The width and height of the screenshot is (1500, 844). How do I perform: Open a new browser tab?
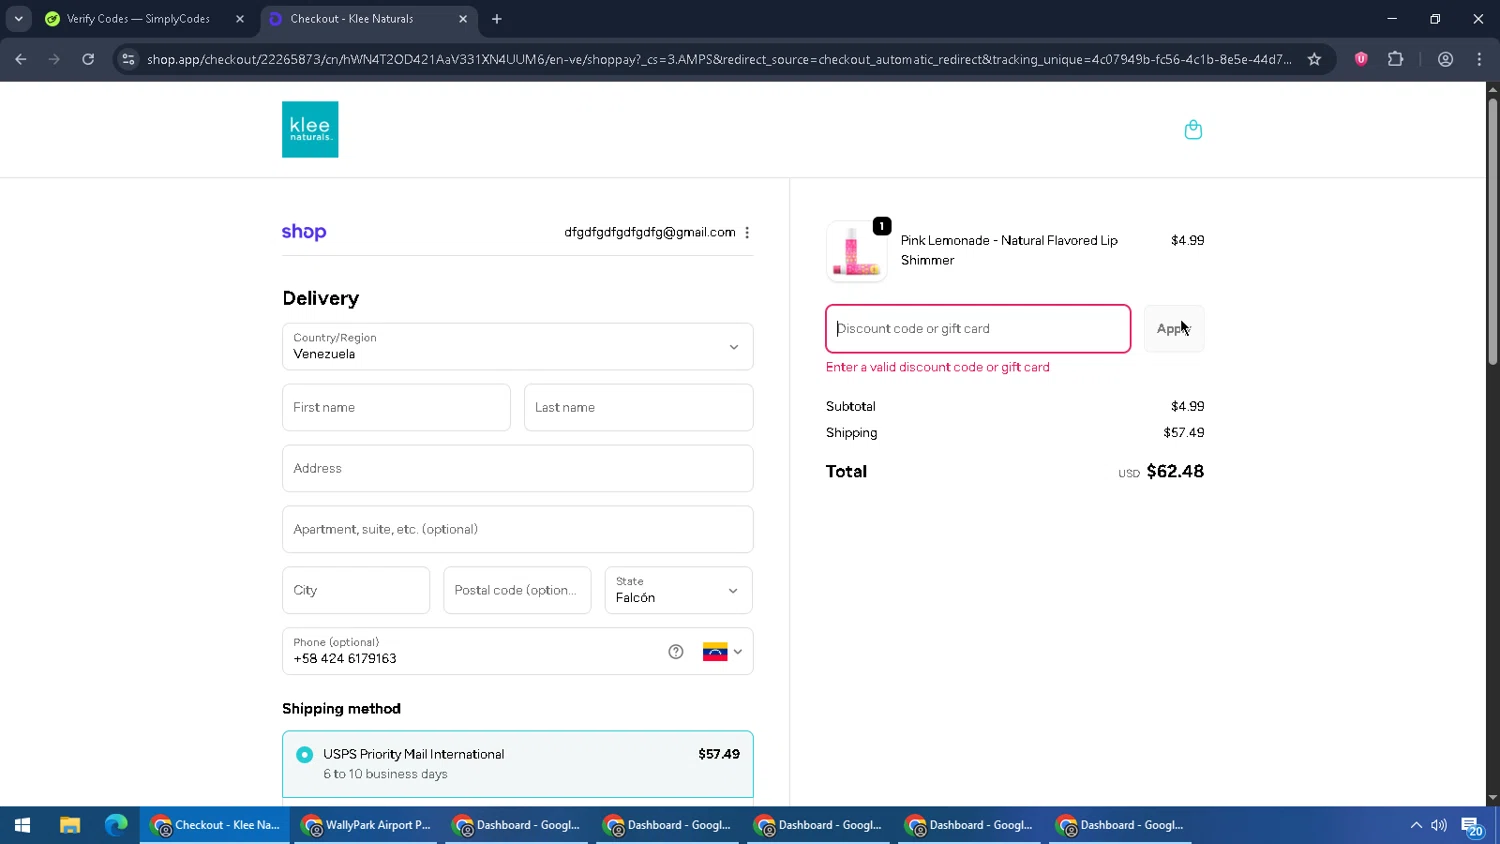497,19
